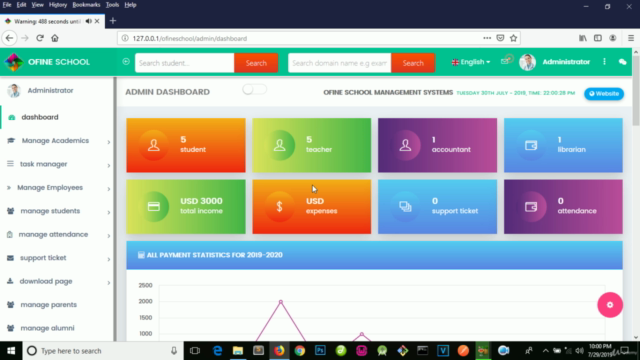Expand the Manage Employees submenu arrow

(109, 189)
